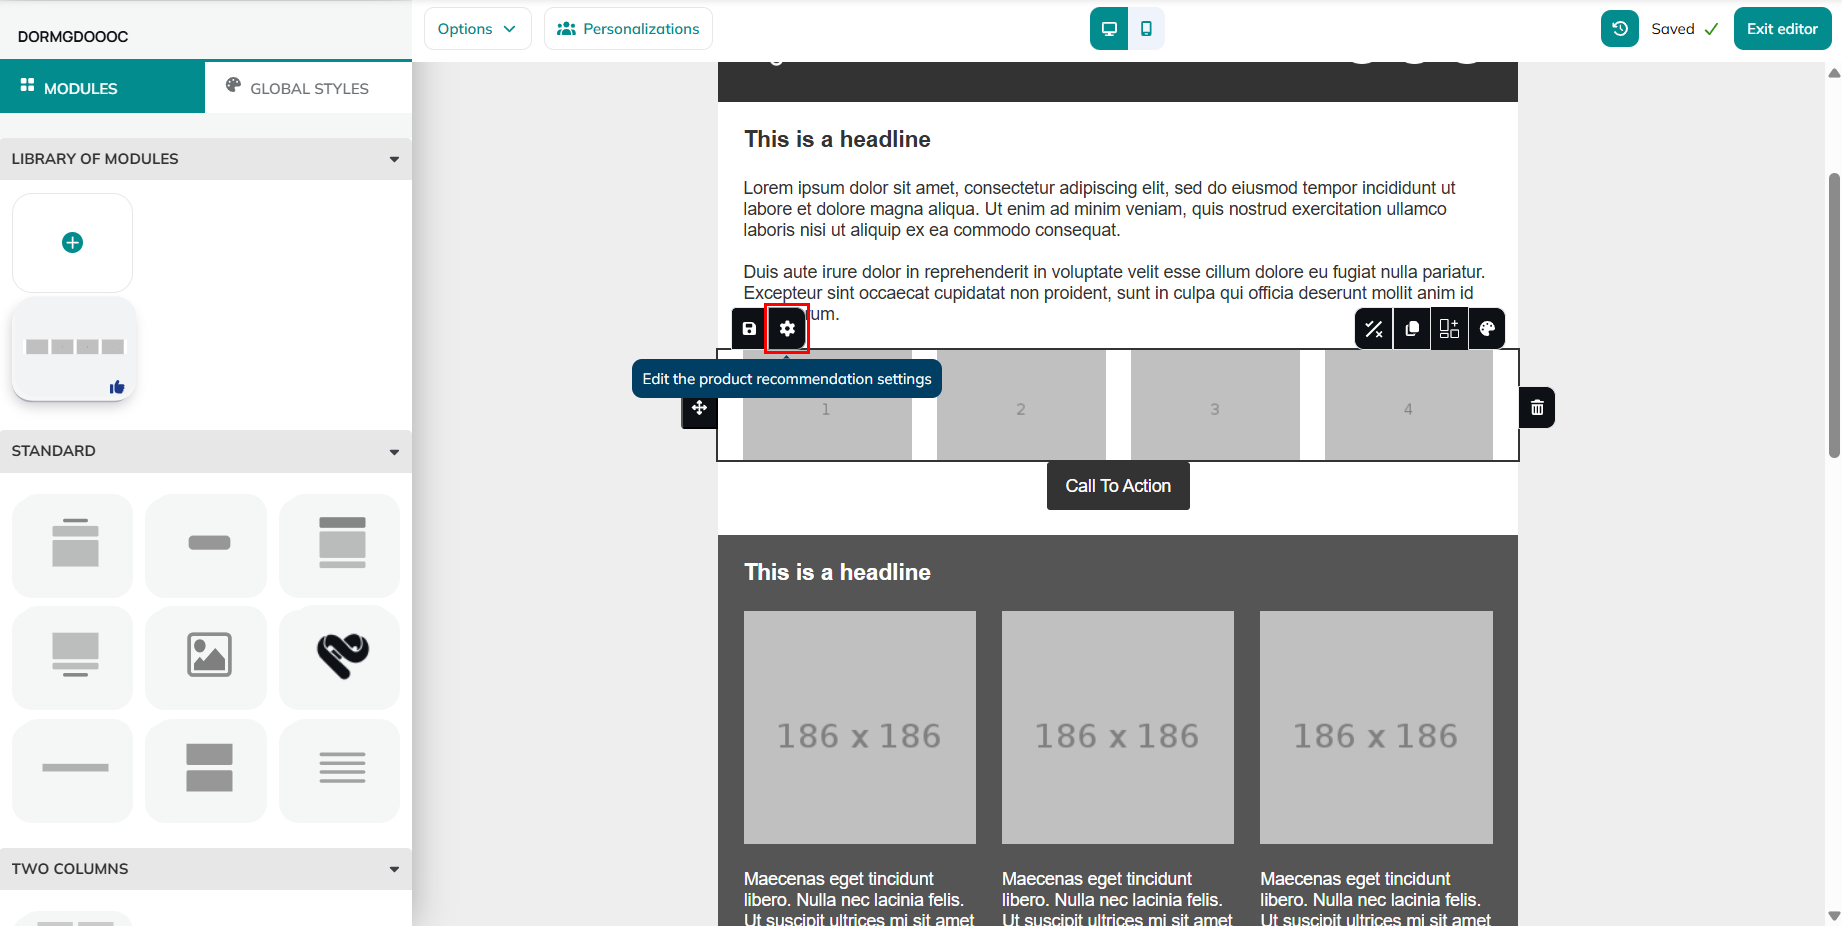The height and width of the screenshot is (926, 1842).
Task: Click the dark section 'This is a headline'
Action: [x=837, y=572]
